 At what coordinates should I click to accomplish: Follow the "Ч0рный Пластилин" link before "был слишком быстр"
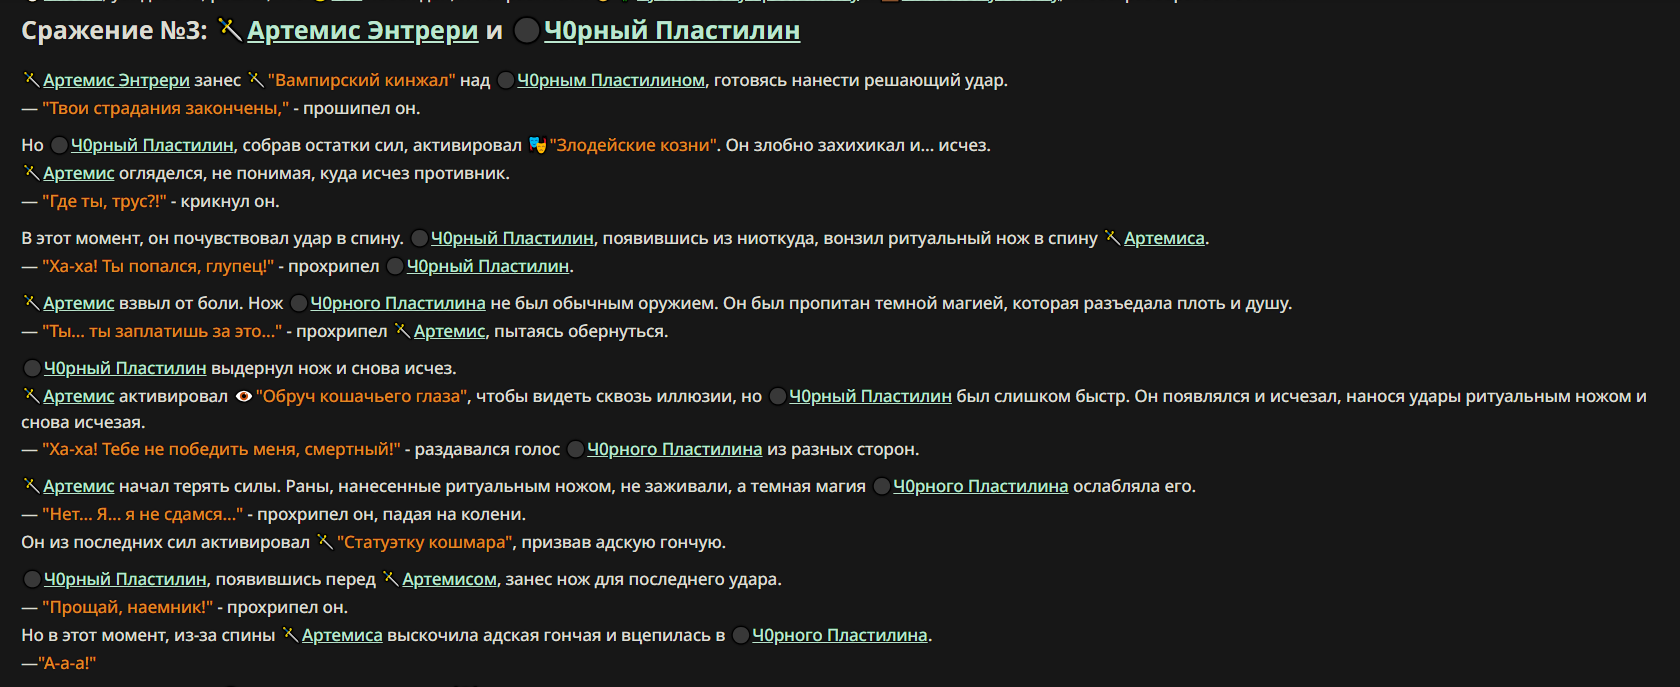pos(870,396)
